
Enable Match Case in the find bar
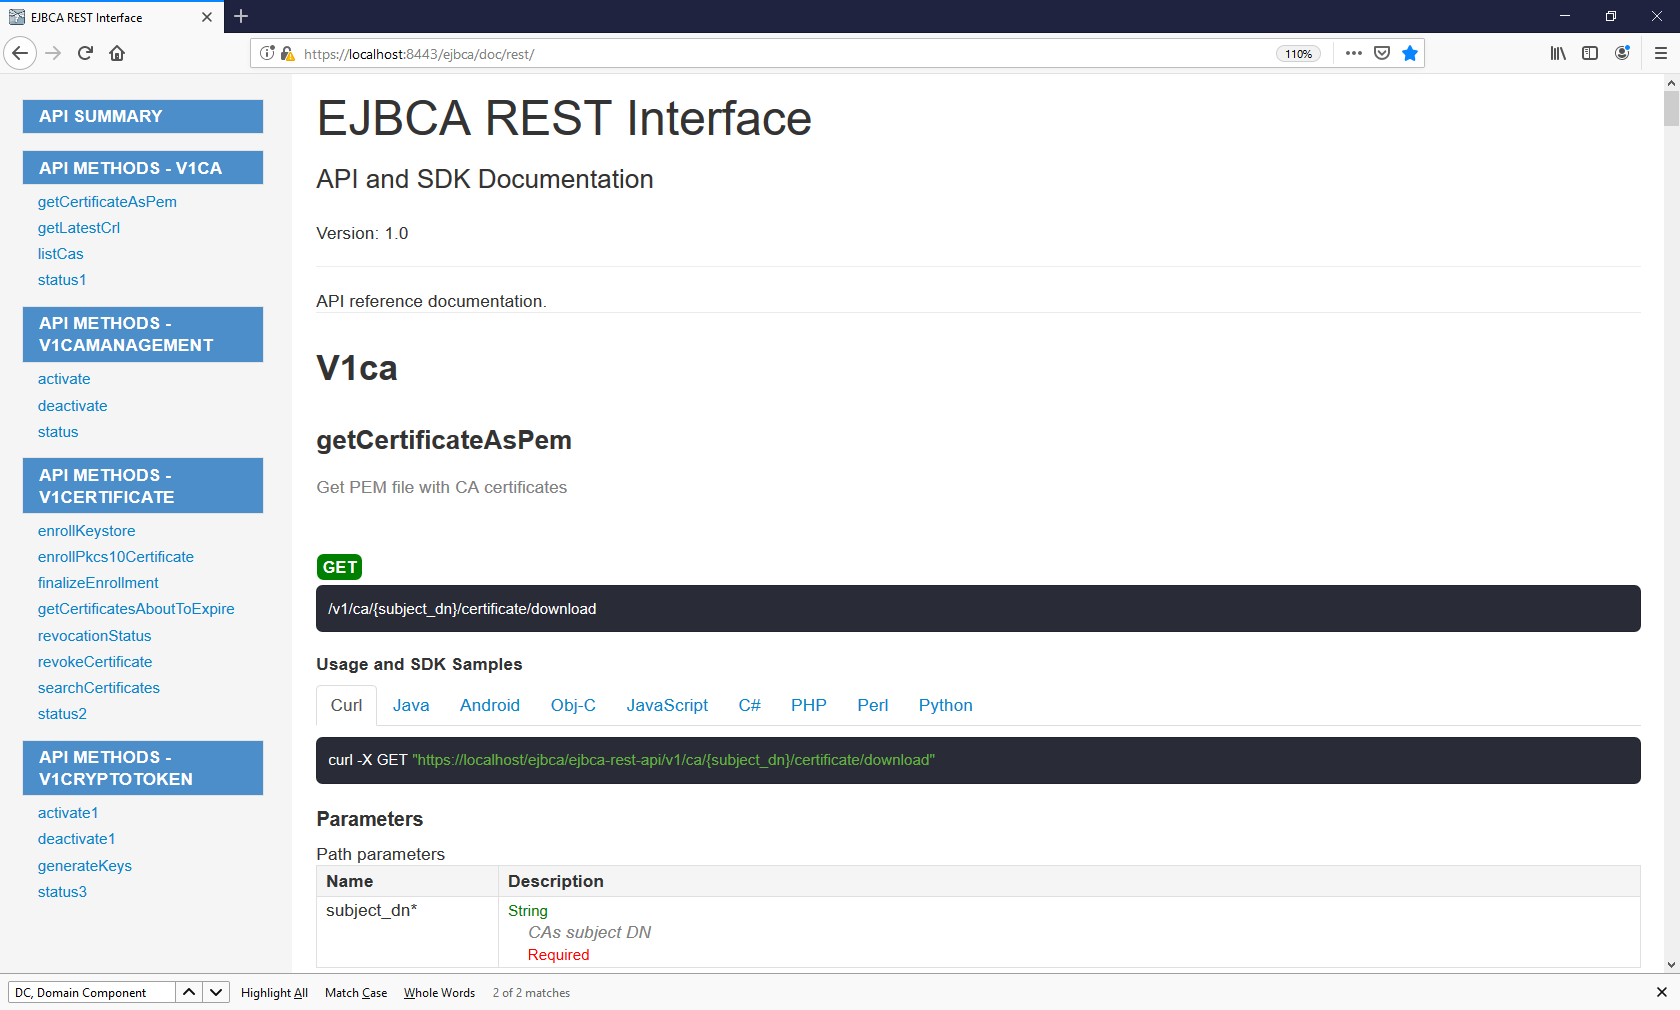tap(355, 992)
